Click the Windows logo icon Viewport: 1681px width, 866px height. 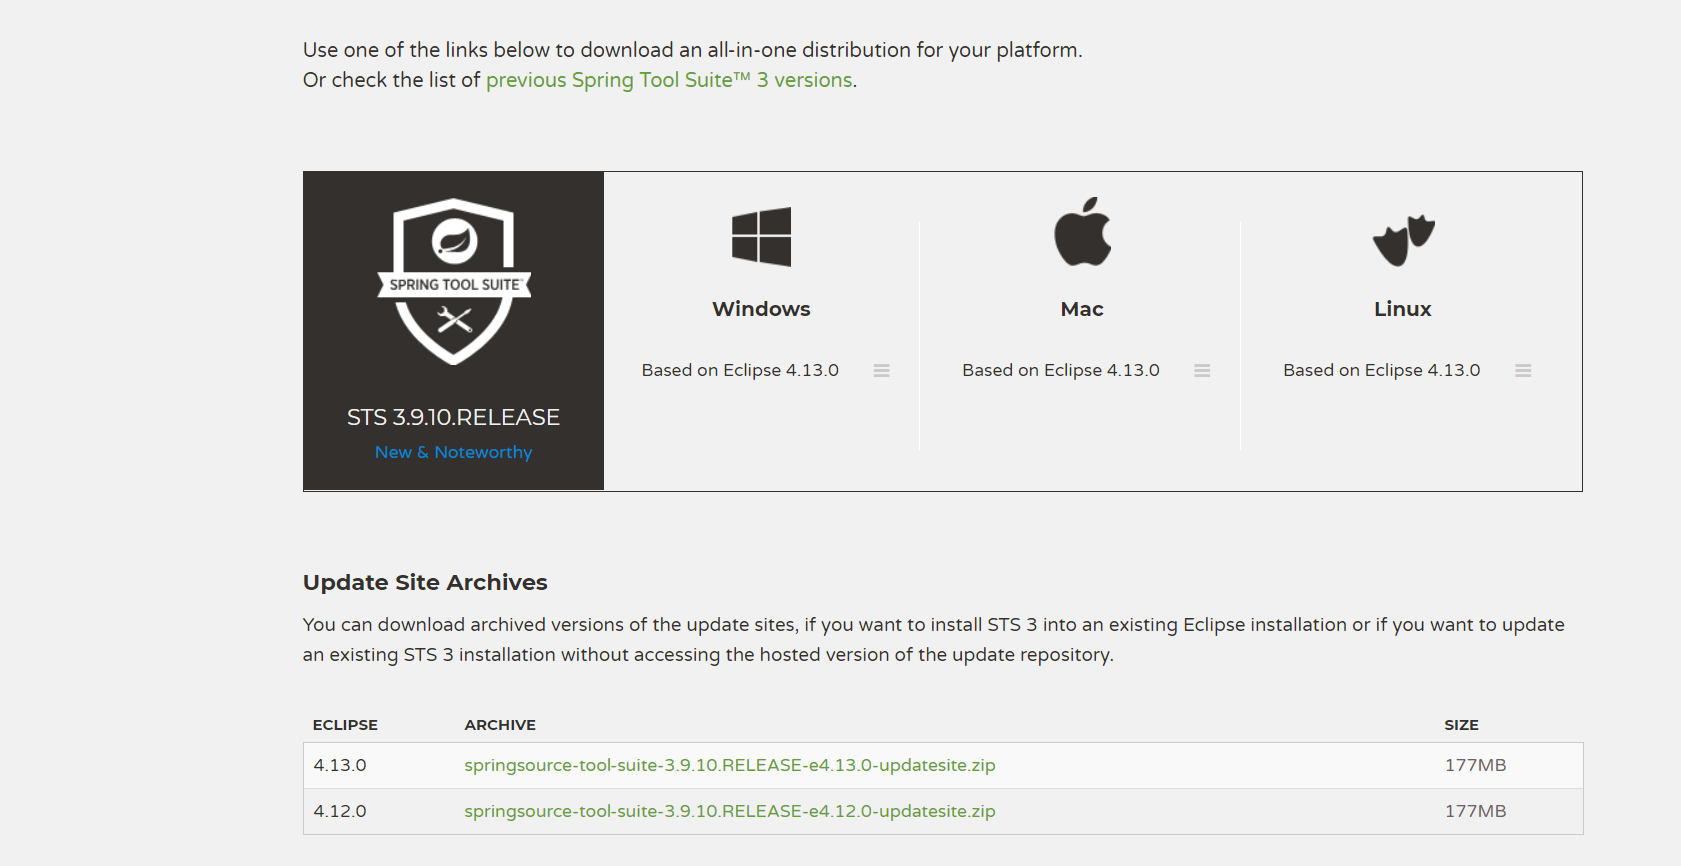point(761,237)
